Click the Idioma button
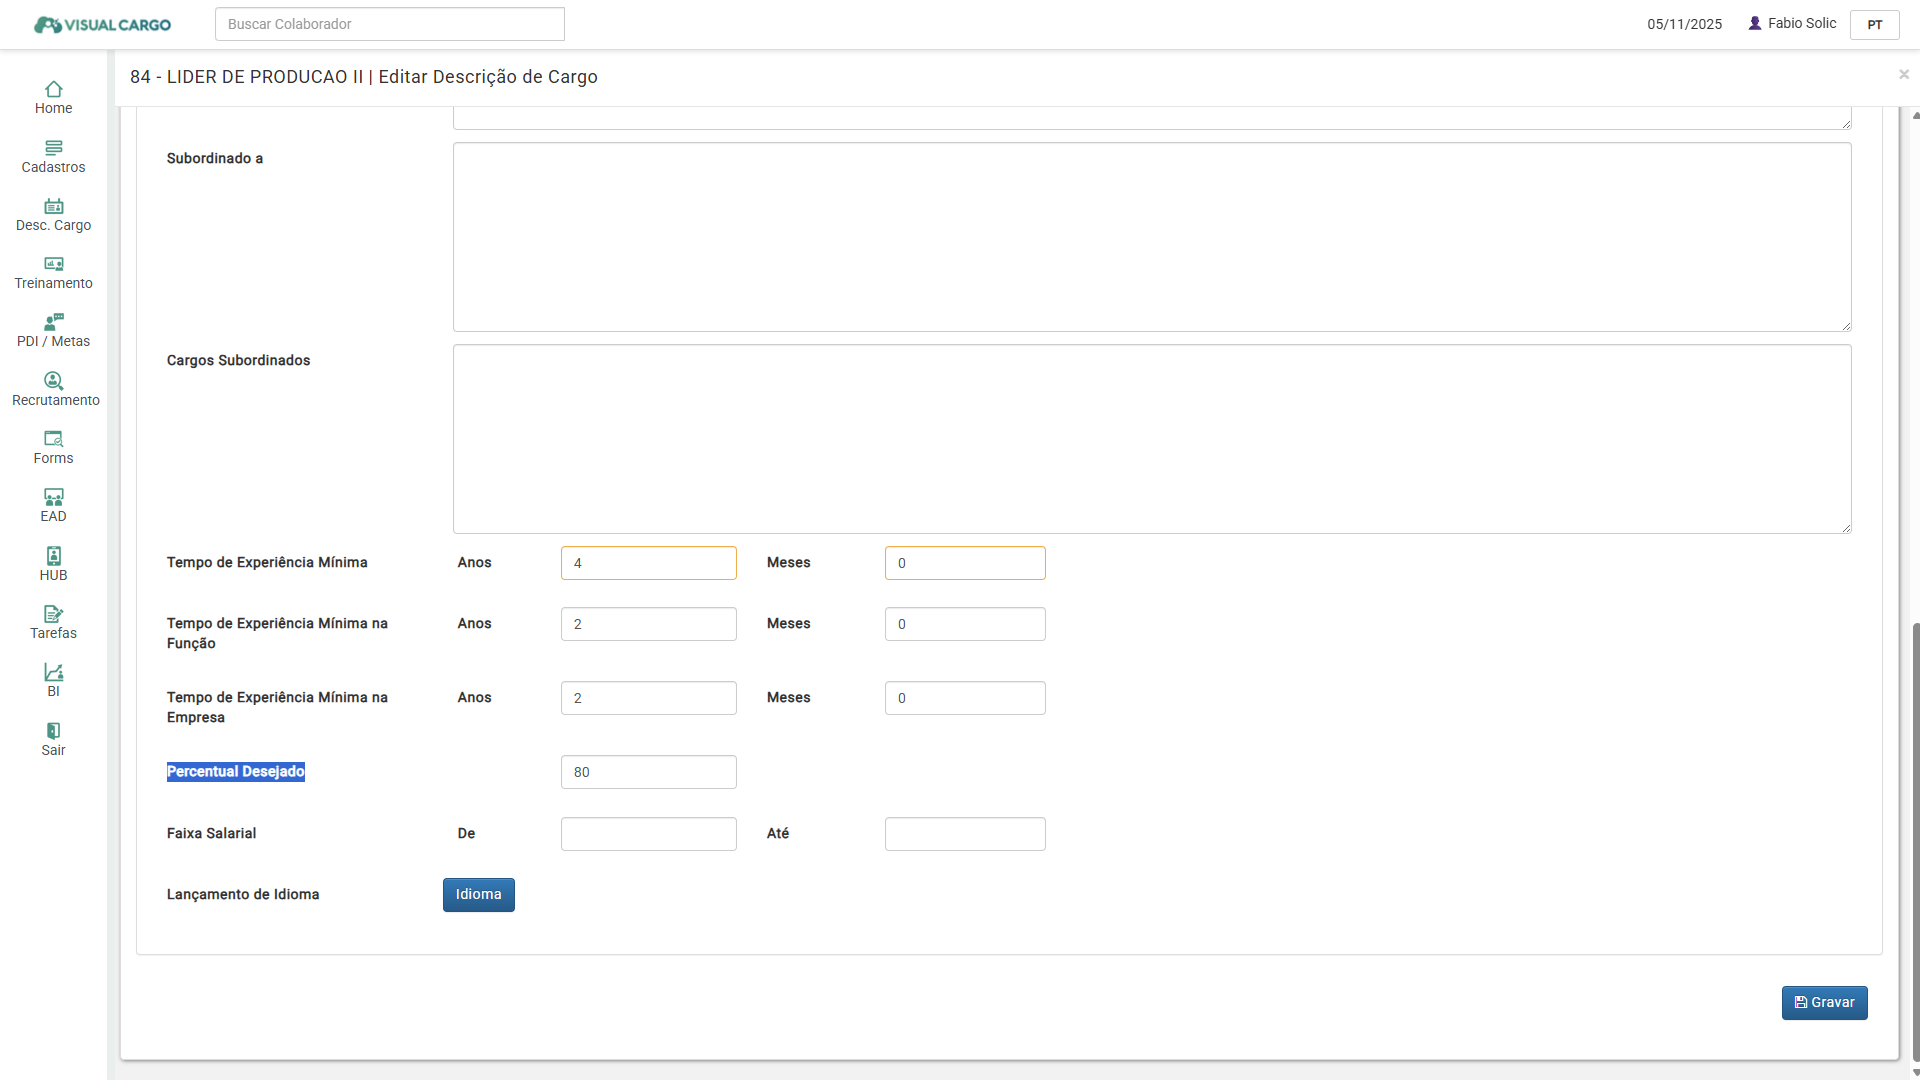 478,895
